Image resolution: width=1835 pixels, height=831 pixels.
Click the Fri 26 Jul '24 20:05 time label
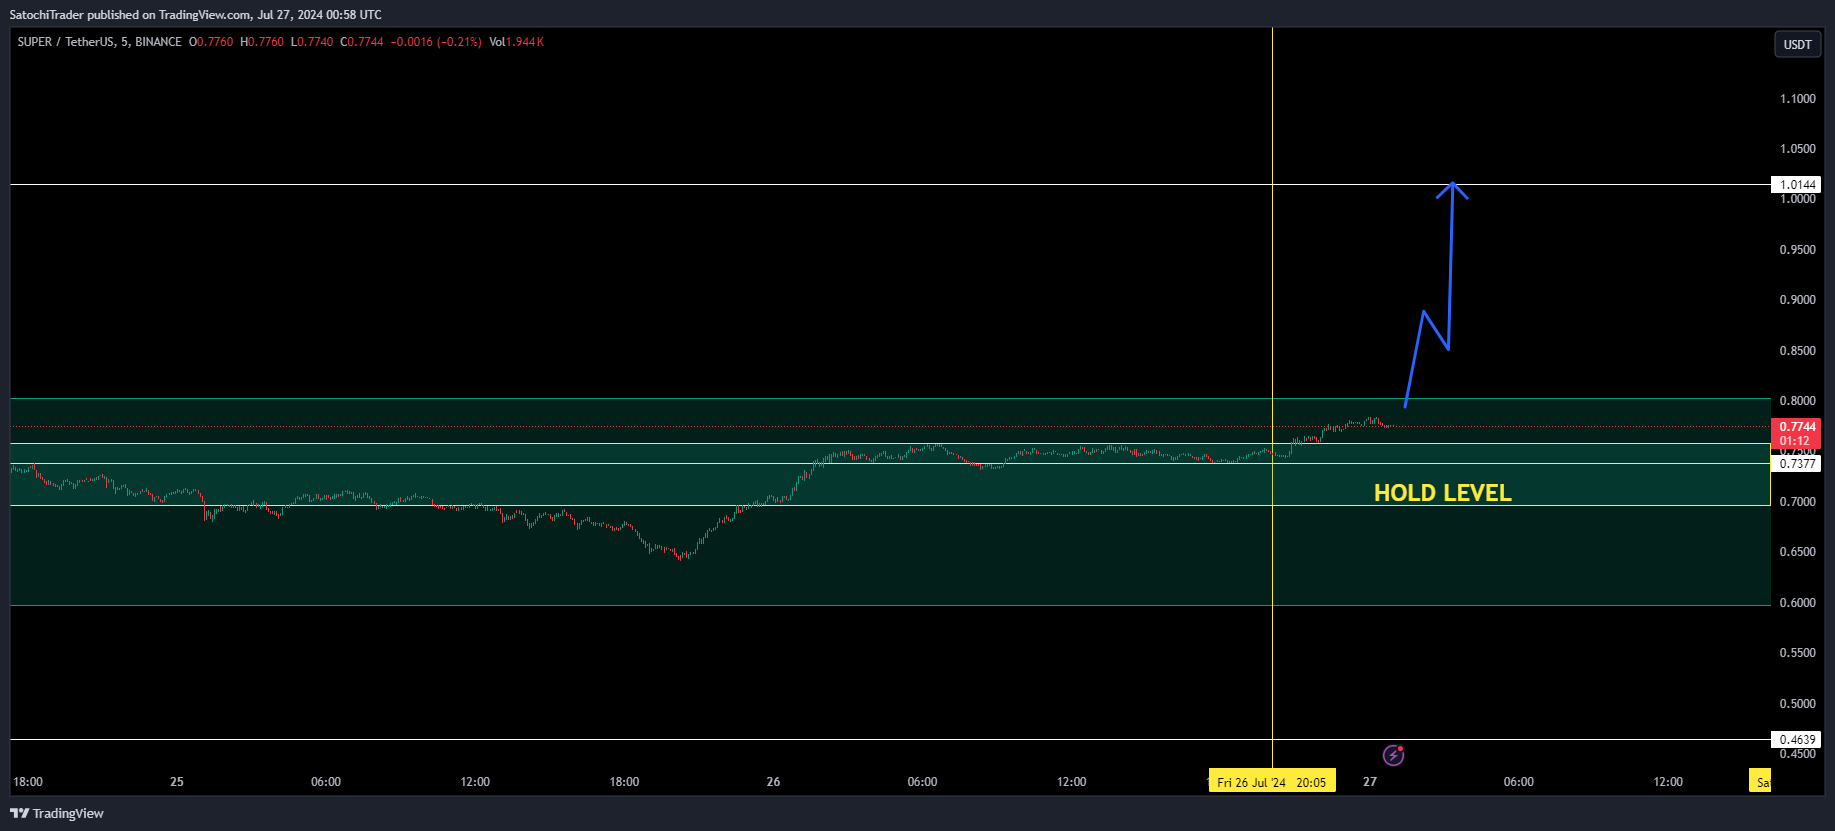coord(1272,782)
